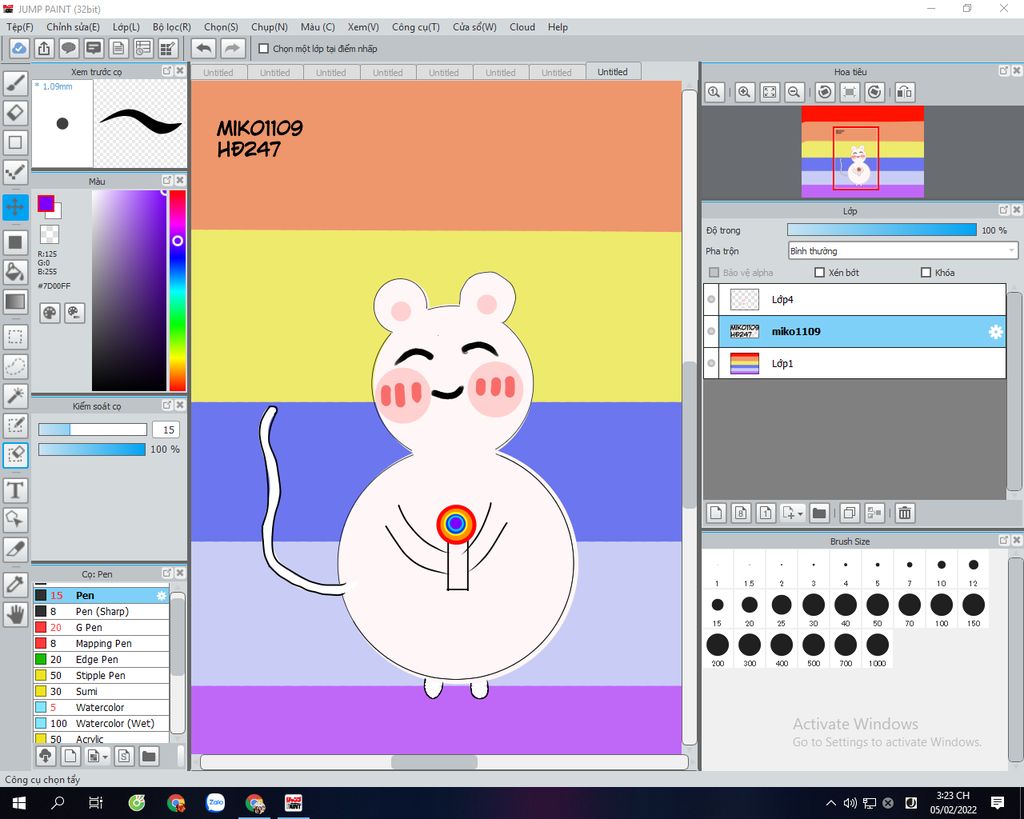The width and height of the screenshot is (1024, 819).
Task: Click the Undo arrow in the toolbar
Action: 204,48
